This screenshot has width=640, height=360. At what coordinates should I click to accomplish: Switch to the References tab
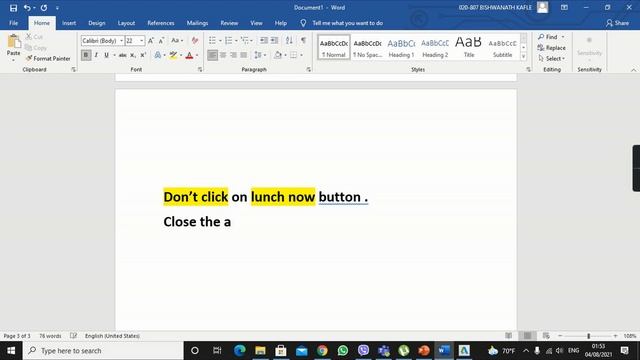click(x=161, y=23)
